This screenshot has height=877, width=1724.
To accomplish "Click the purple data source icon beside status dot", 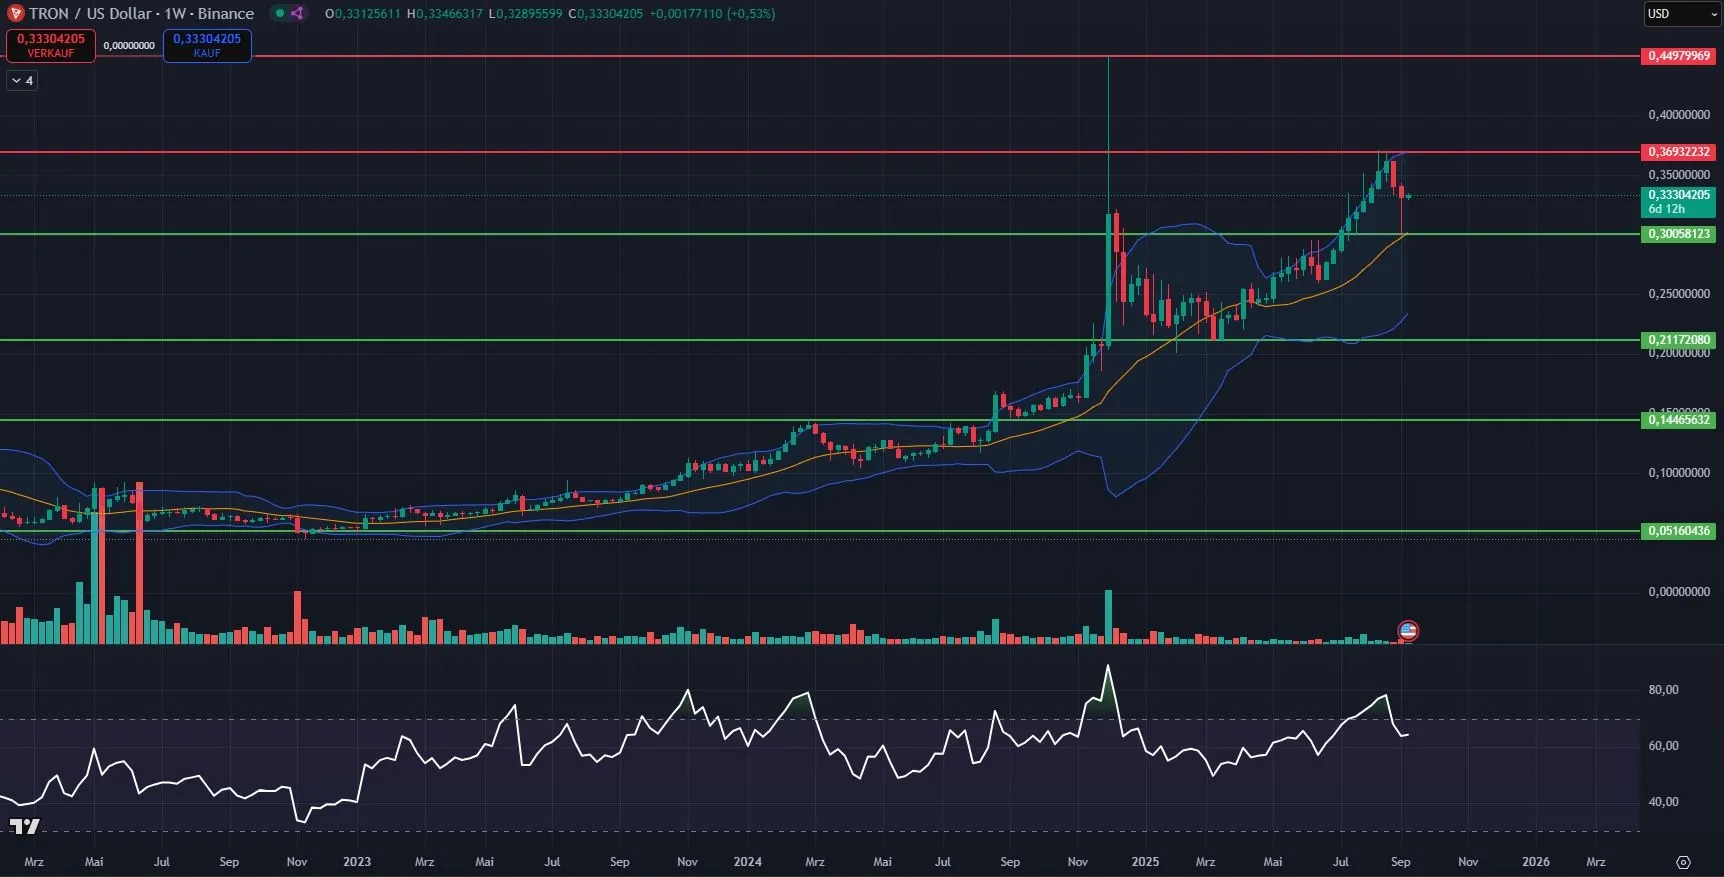I will [x=297, y=13].
